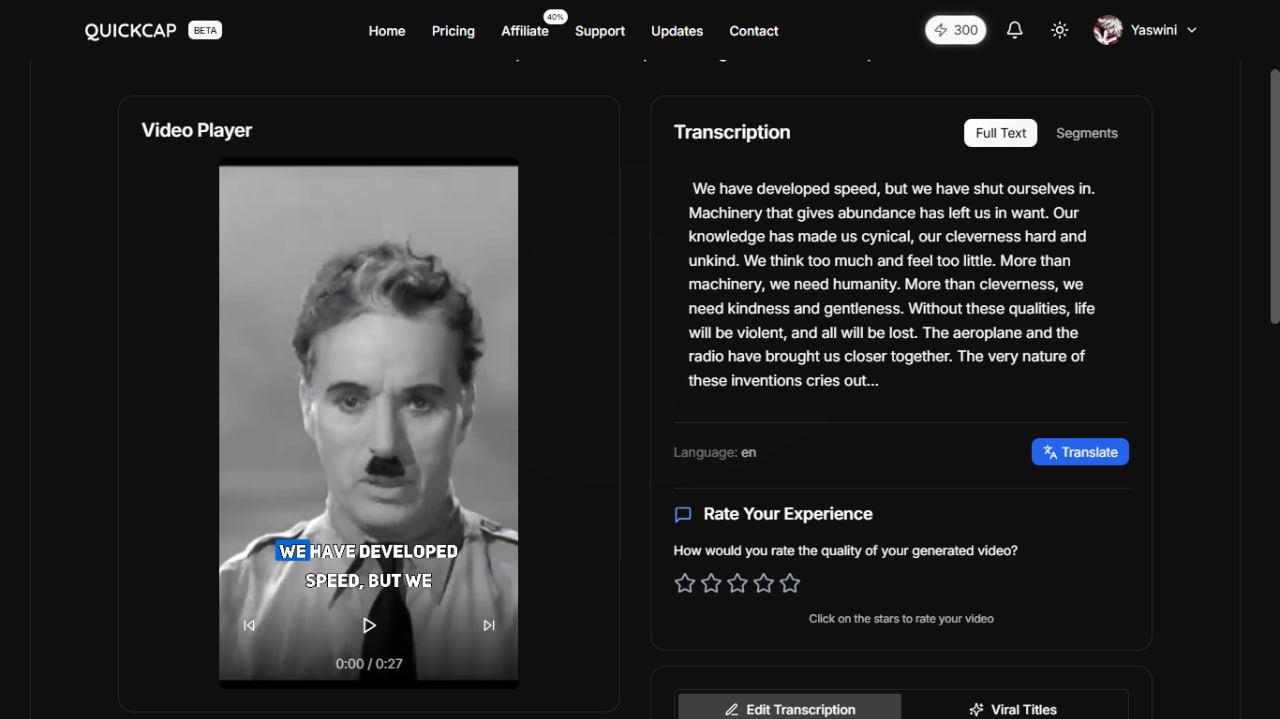Open the Contact page
This screenshot has width=1280, height=719.
754,31
